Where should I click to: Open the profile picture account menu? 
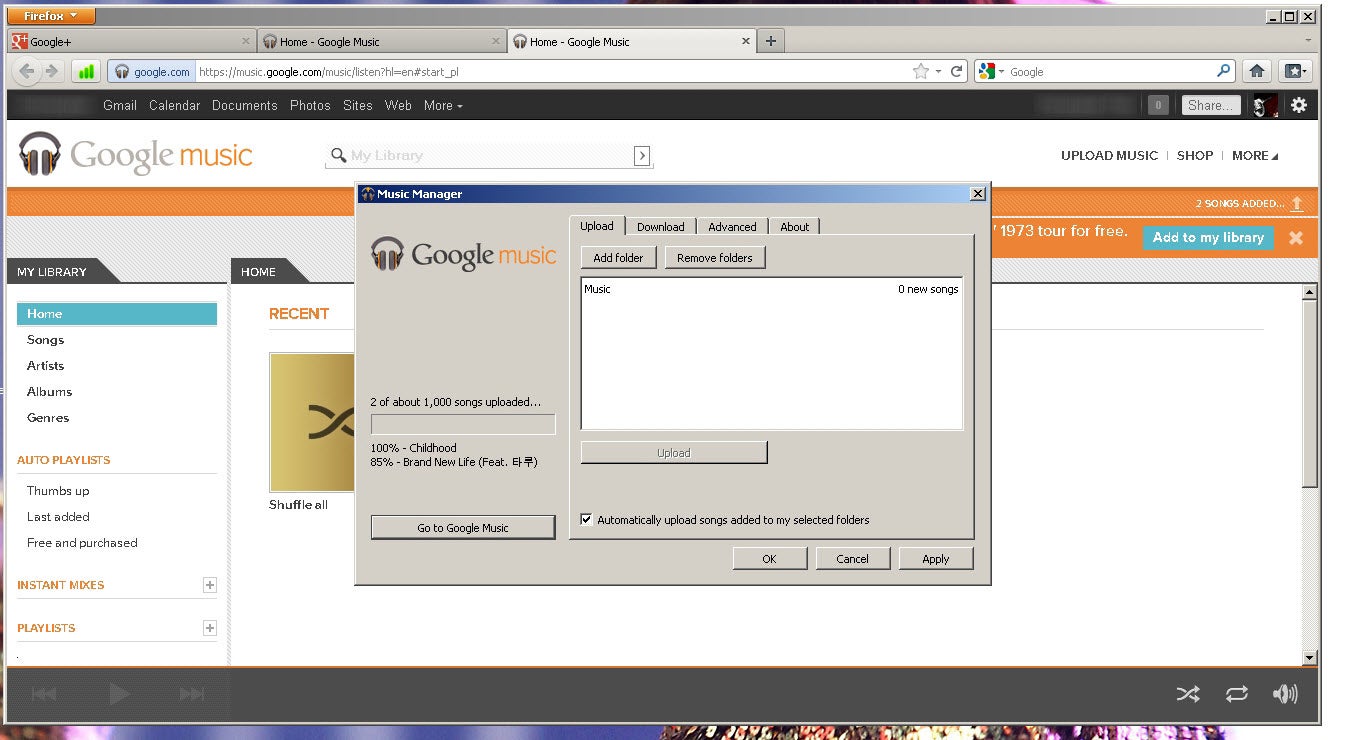(x=1266, y=105)
